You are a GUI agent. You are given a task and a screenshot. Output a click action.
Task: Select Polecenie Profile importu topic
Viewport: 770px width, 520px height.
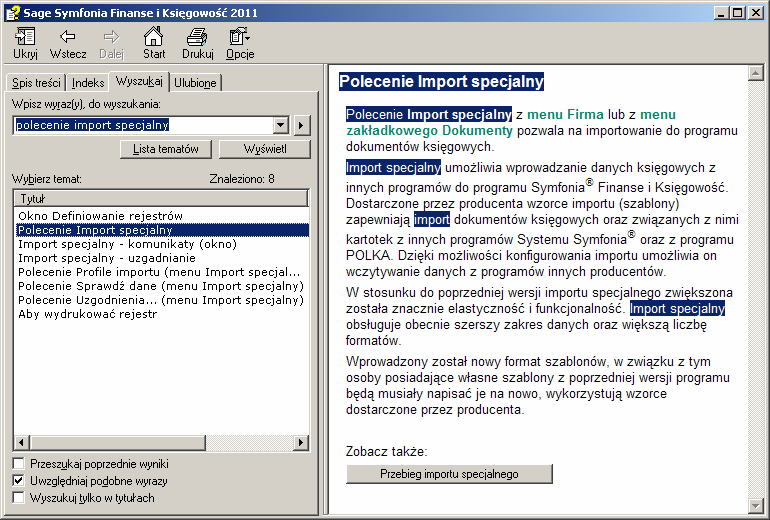[x=159, y=272]
